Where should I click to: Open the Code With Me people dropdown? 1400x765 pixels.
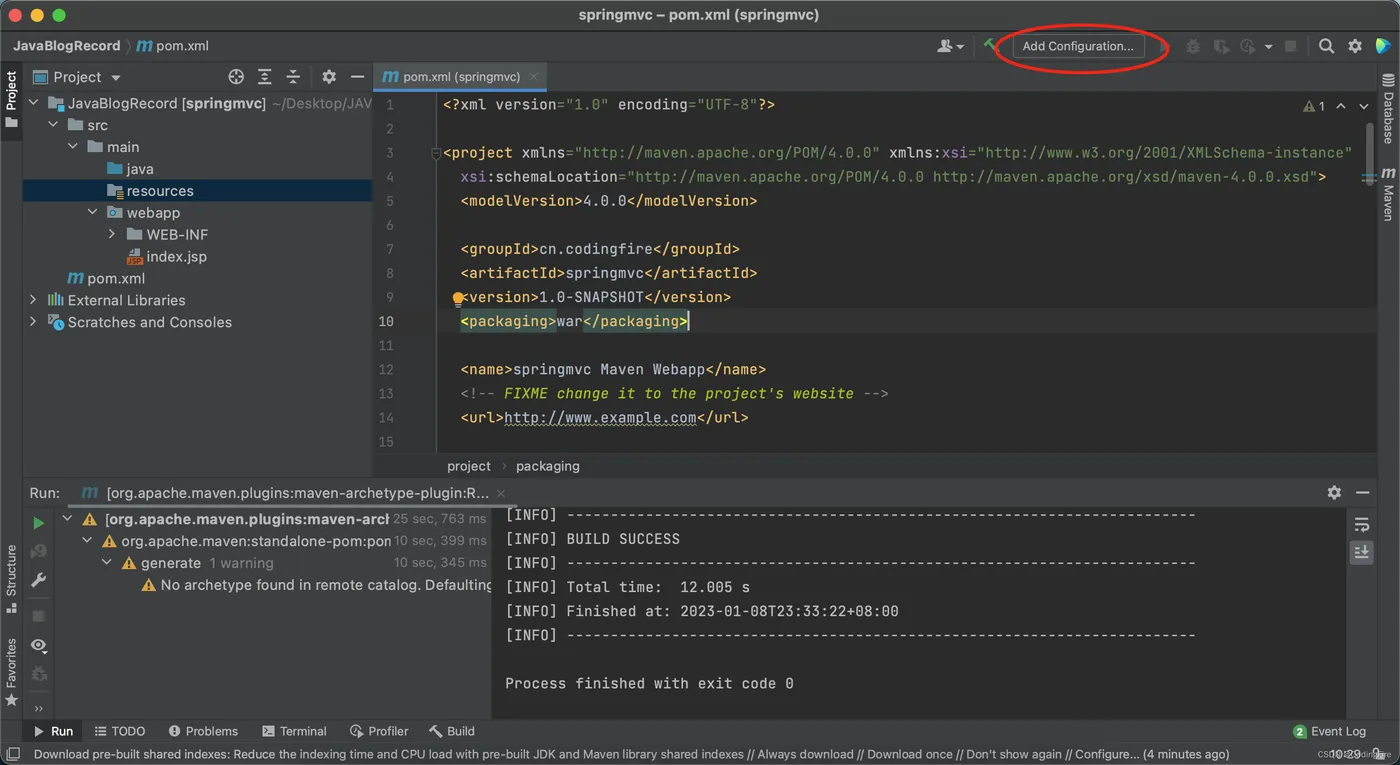click(x=950, y=46)
